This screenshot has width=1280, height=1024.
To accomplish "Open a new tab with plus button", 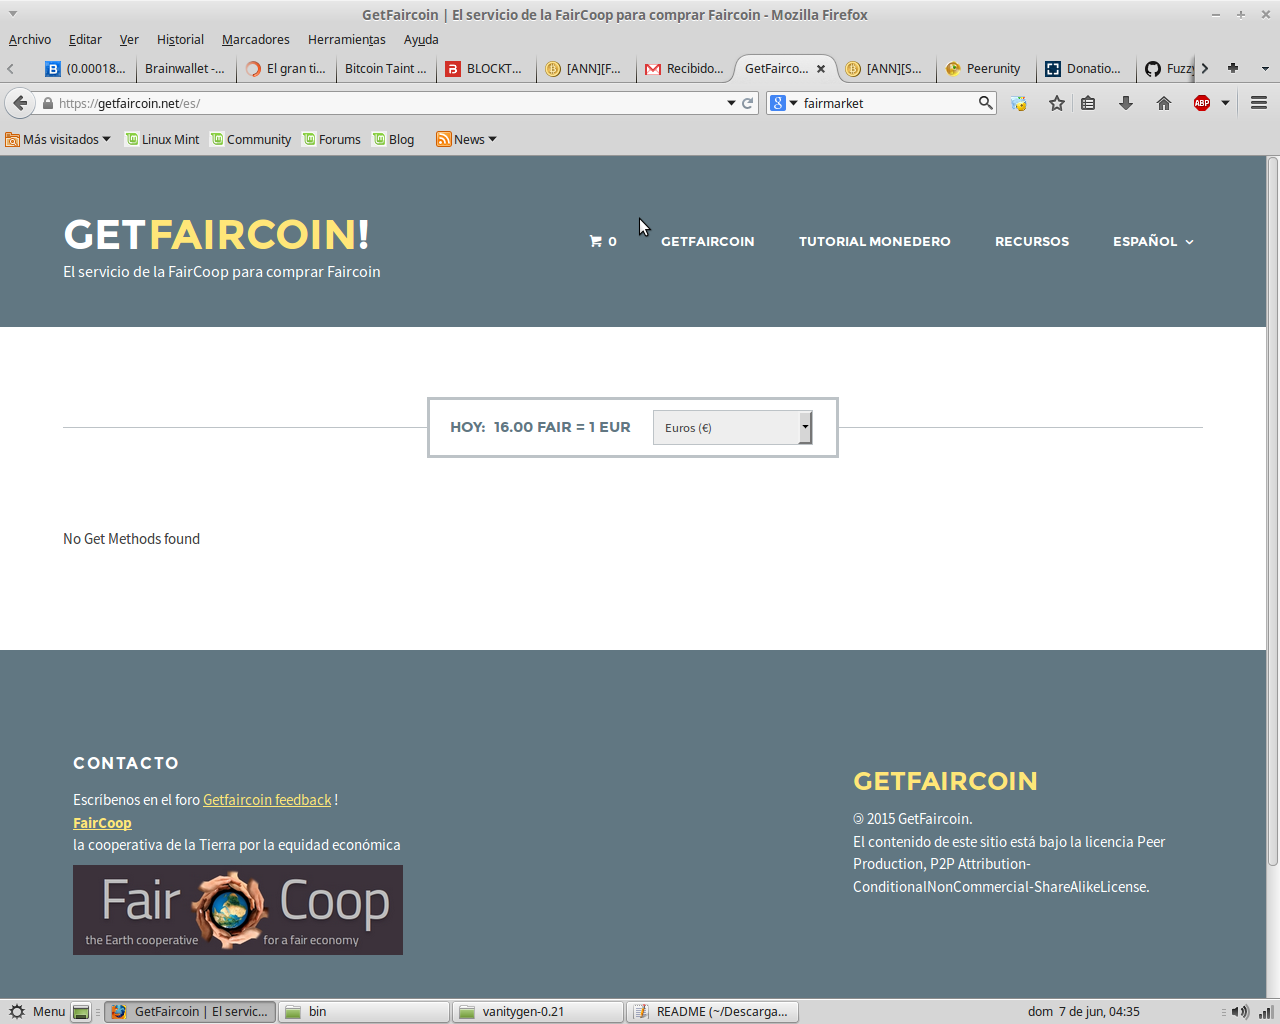I will (x=1233, y=68).
